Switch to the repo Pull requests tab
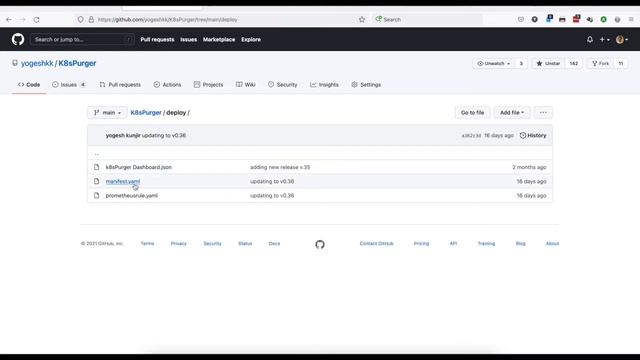The image size is (640, 360). tap(120, 85)
